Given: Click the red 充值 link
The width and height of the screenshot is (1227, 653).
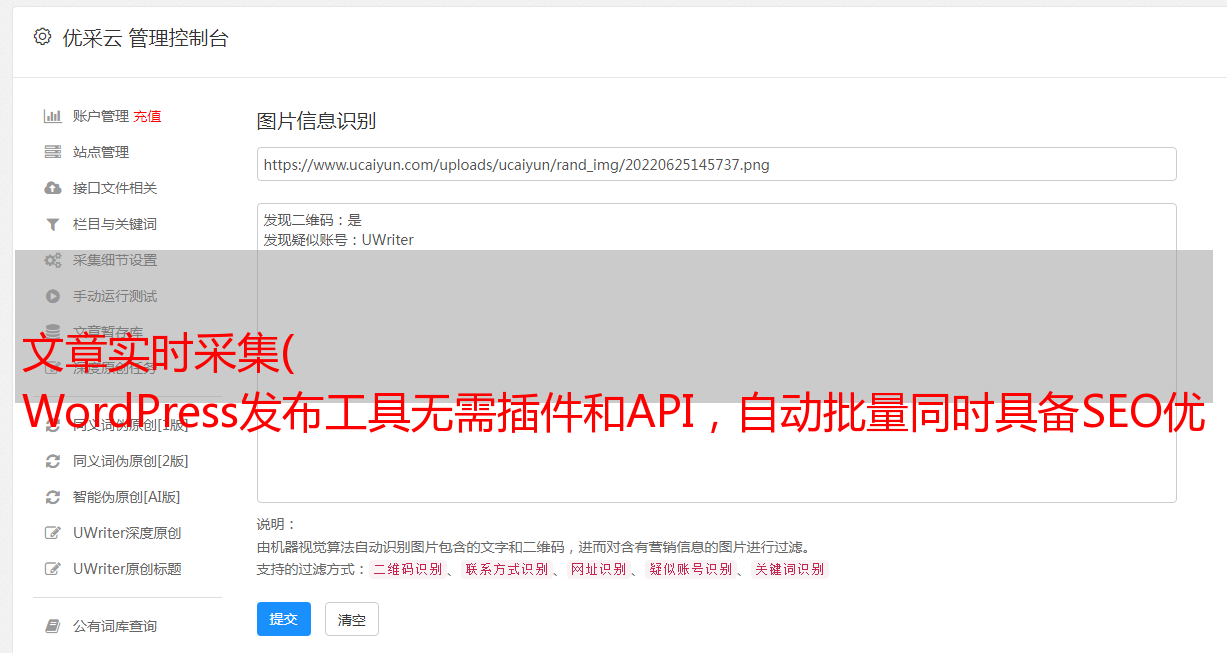Looking at the screenshot, I should coord(147,116).
